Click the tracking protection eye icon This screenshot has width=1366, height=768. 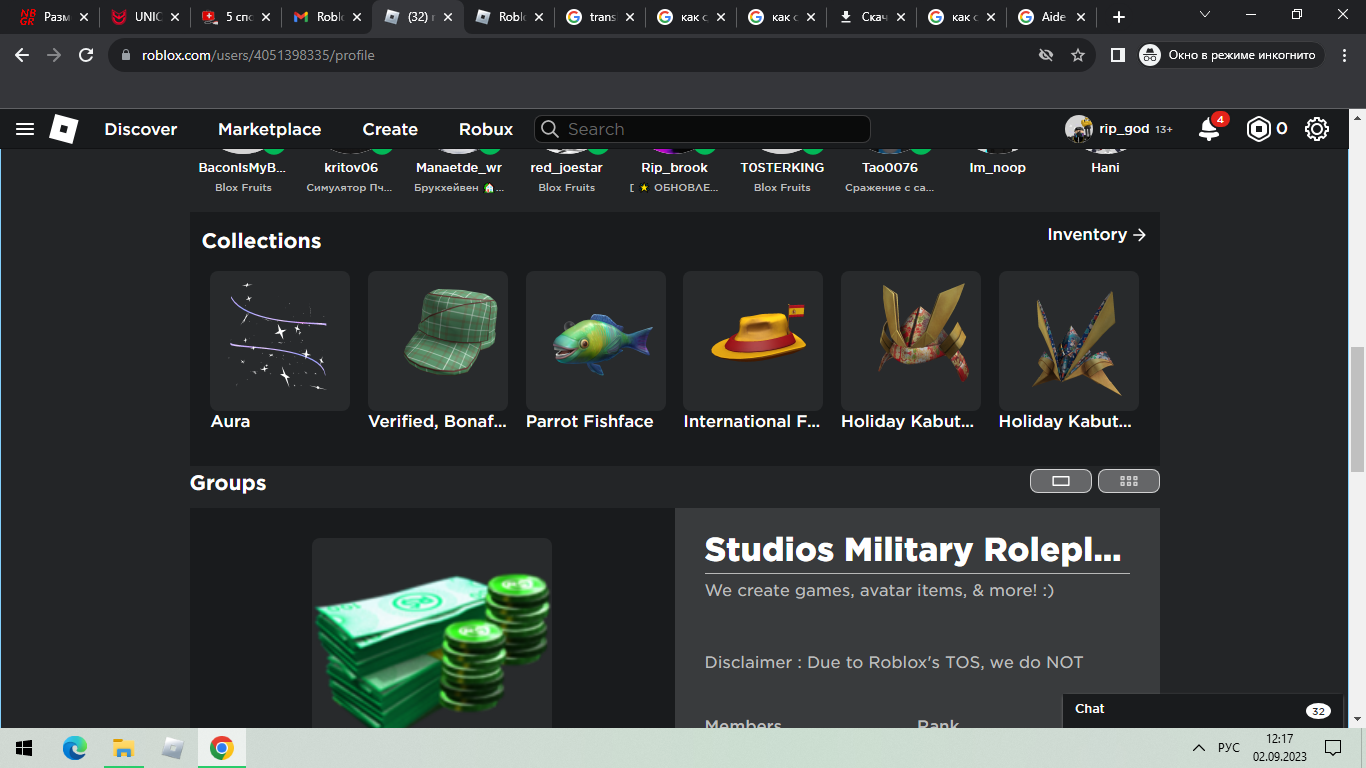(1046, 55)
